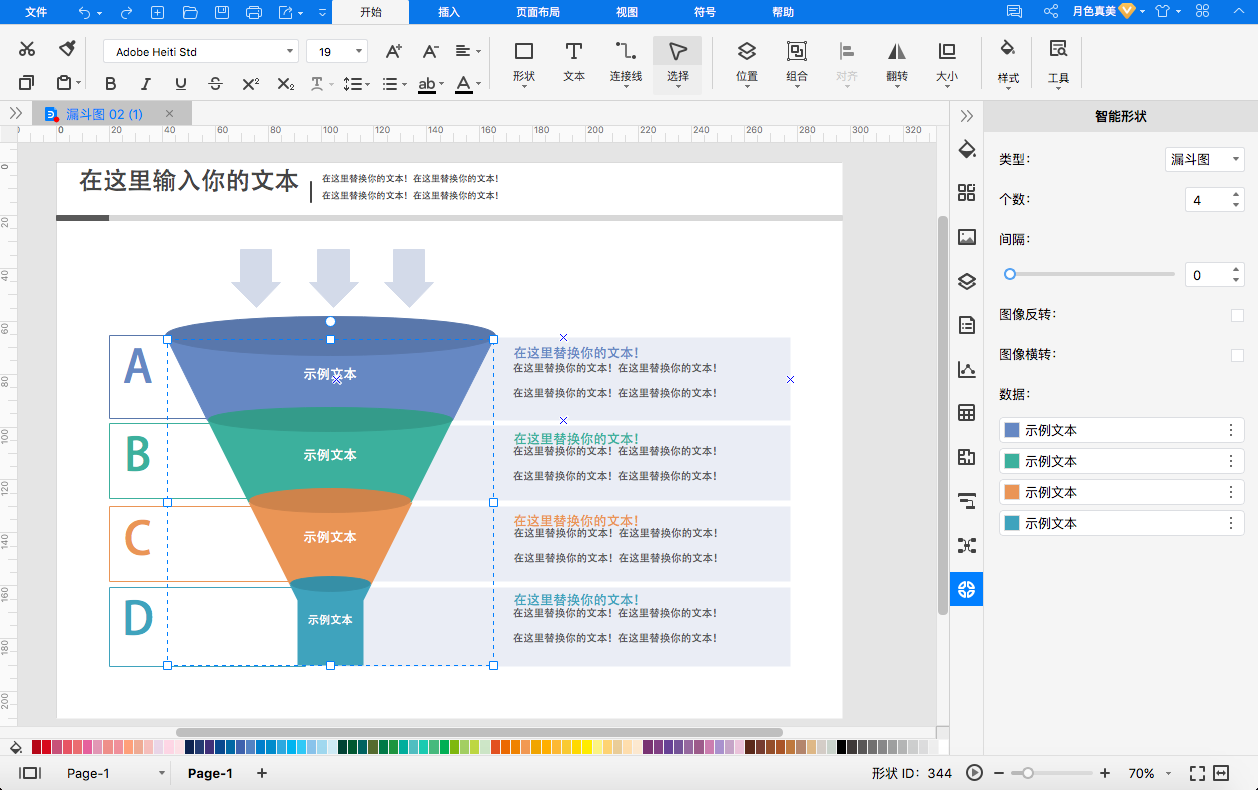Open the table sidebar panel icon
This screenshot has height=790, width=1258.
pos(966,413)
